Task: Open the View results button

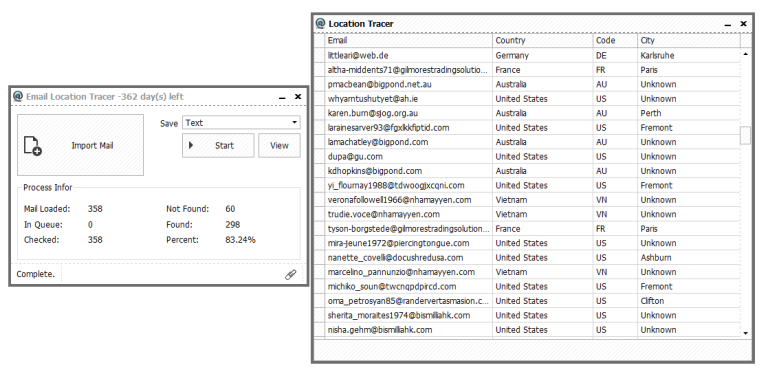Action: point(279,145)
